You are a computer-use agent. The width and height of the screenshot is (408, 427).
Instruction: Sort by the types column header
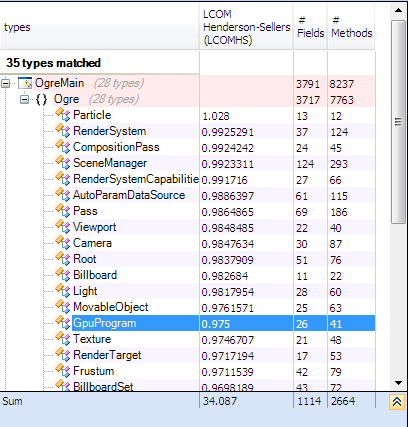click(99, 27)
